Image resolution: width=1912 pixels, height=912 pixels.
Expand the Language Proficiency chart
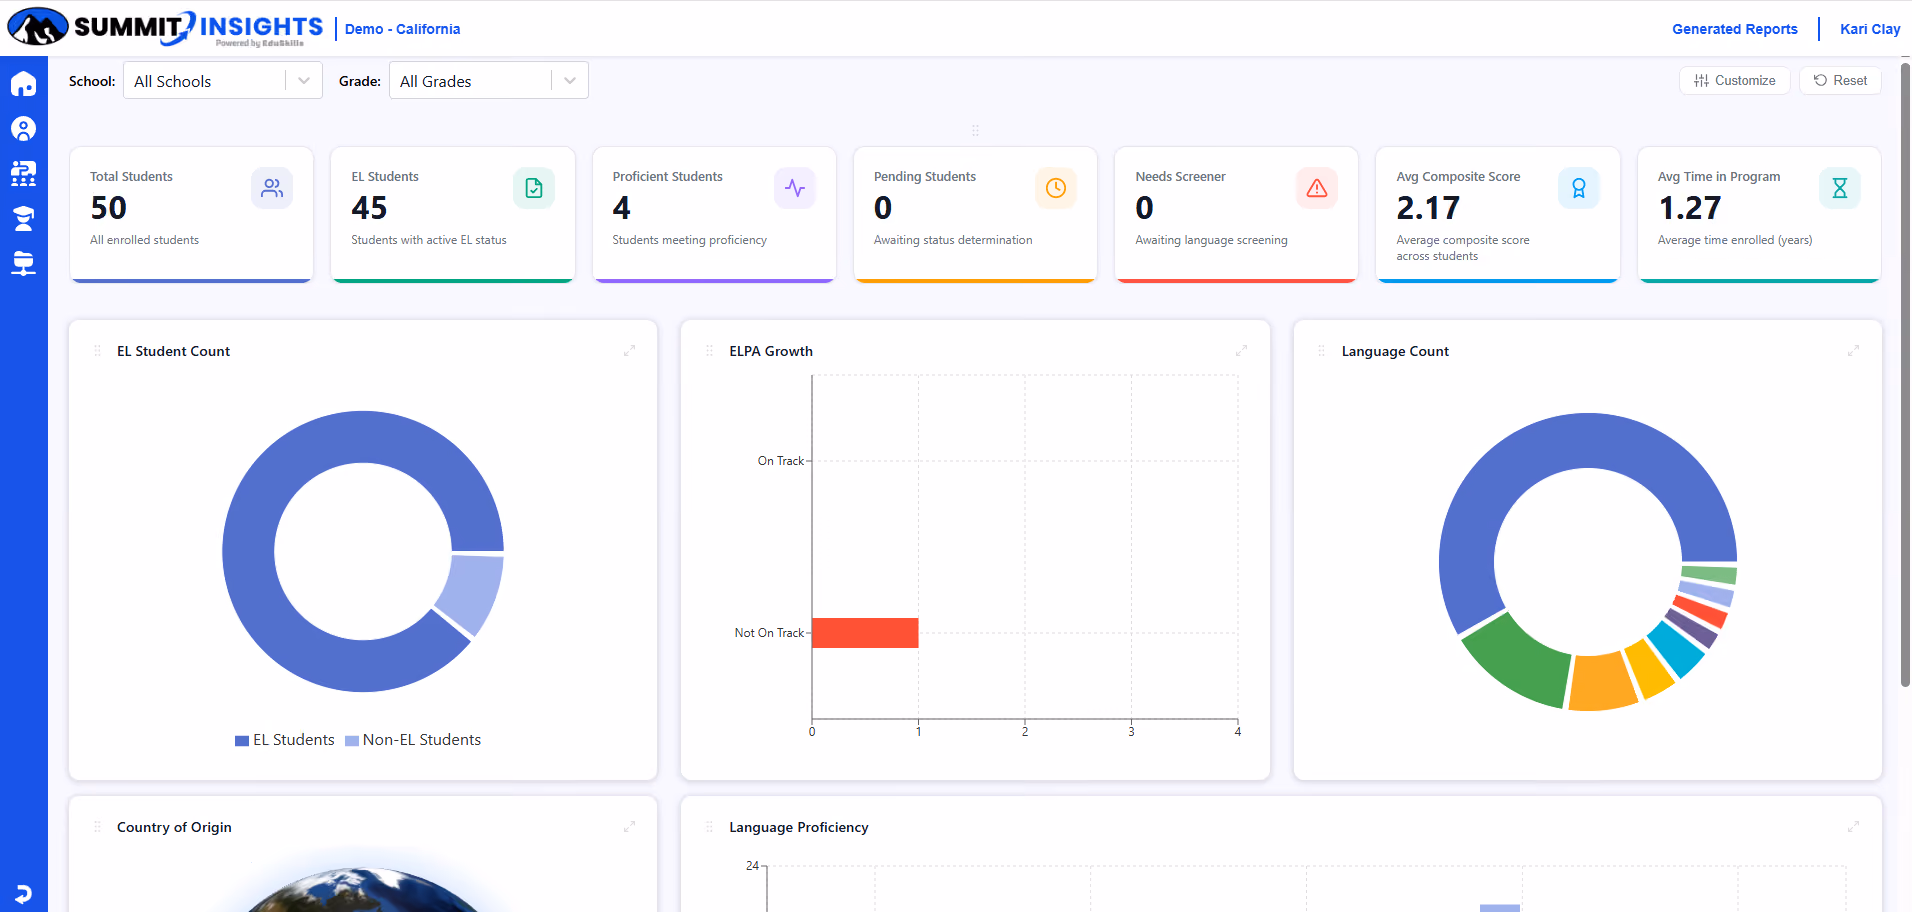(1854, 827)
